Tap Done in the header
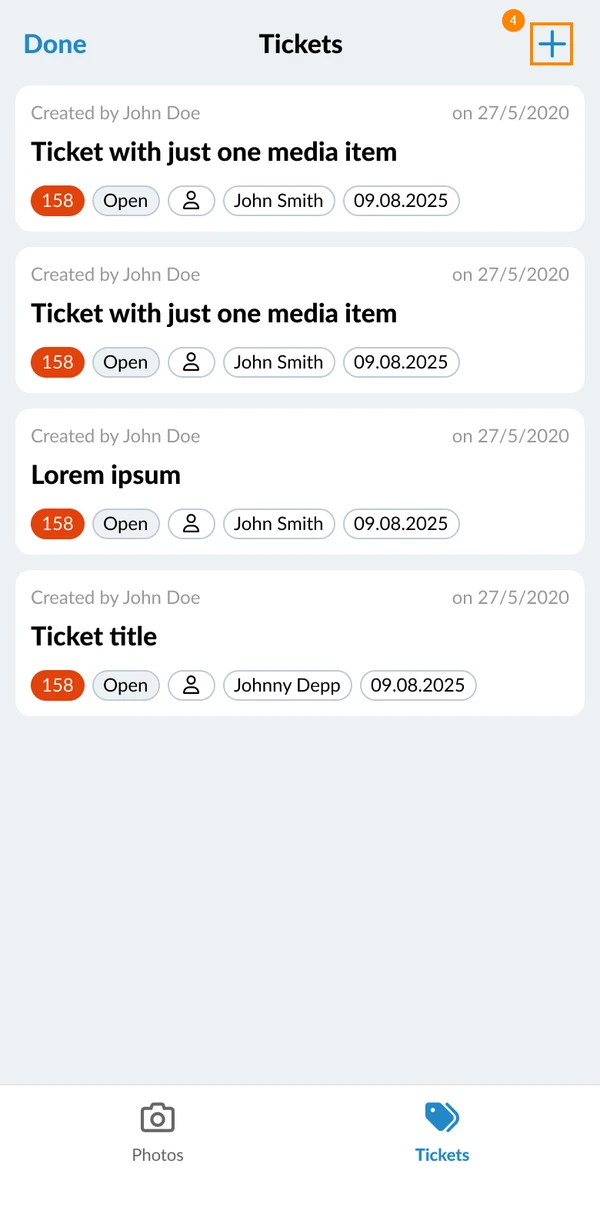 pos(55,44)
